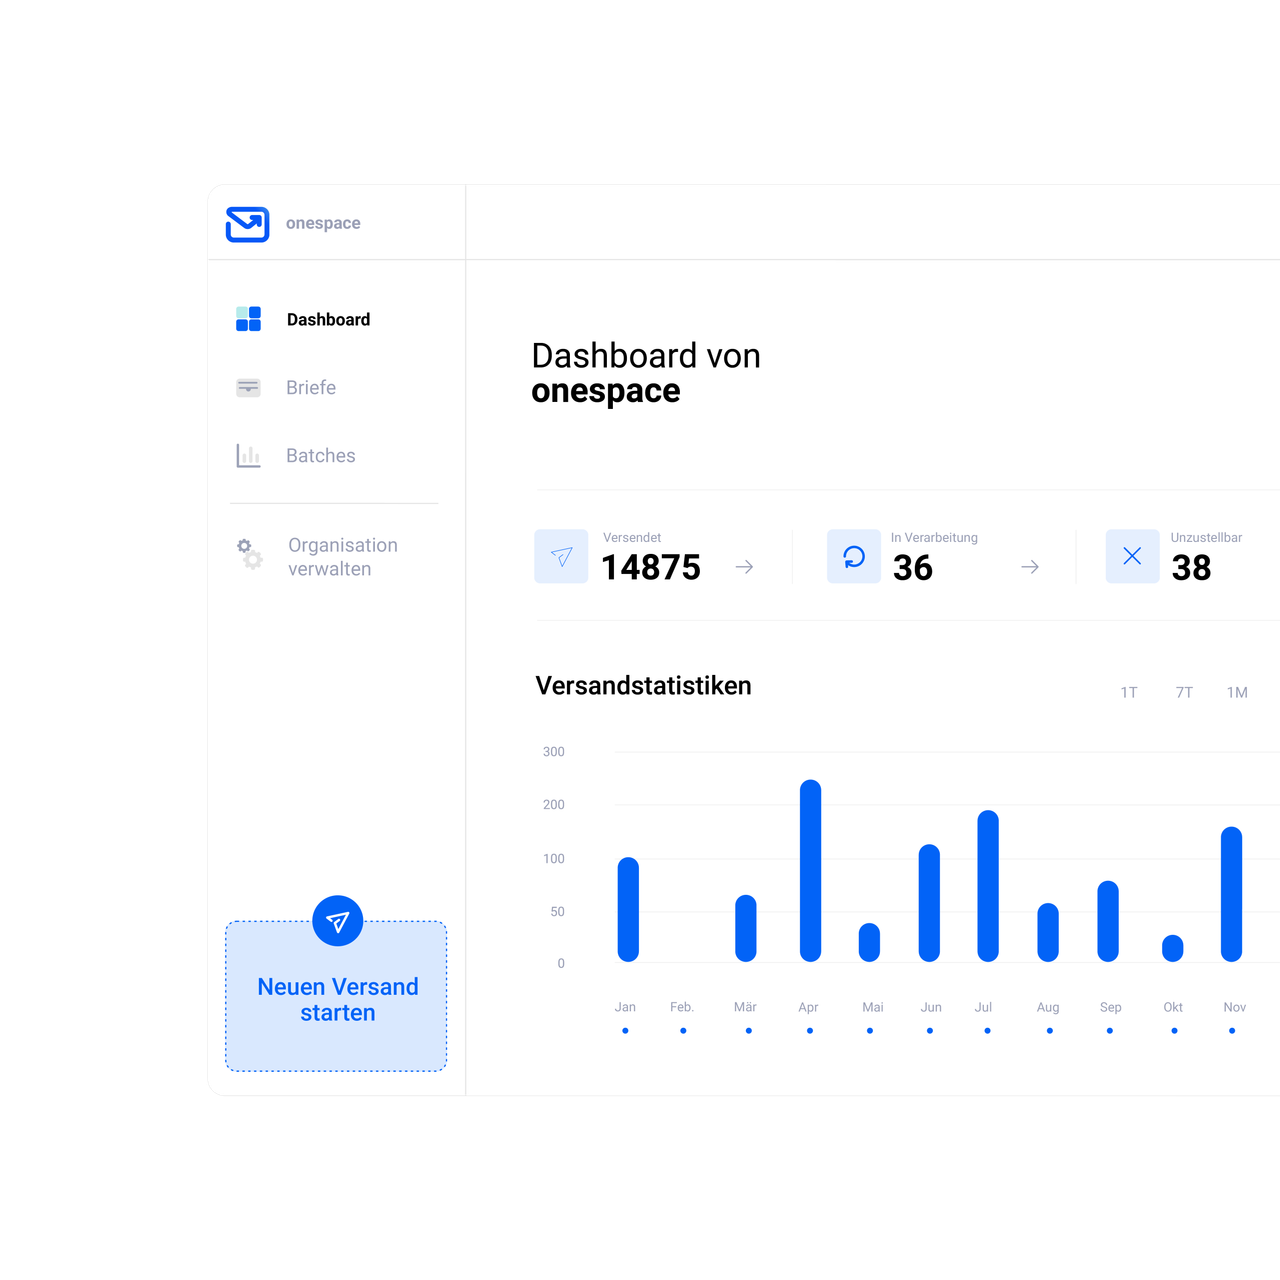
Task: Click the Batches bar-chart icon
Action: 248,455
